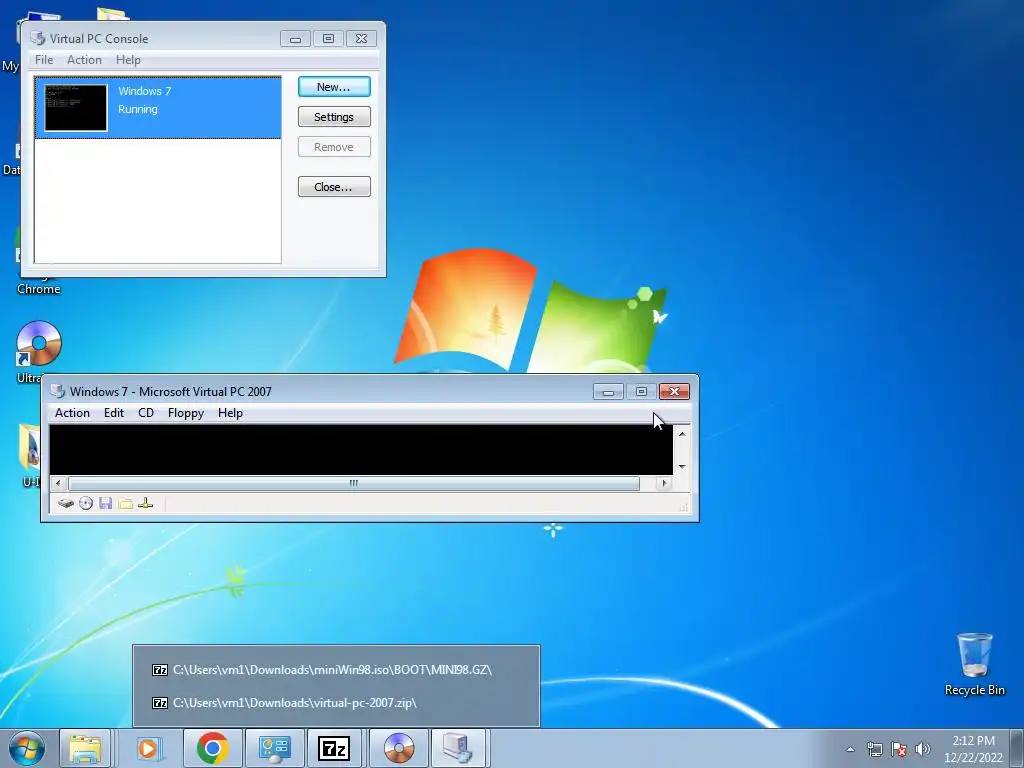Show hidden system tray icons
Viewport: 1024px width, 768px height.
point(850,749)
